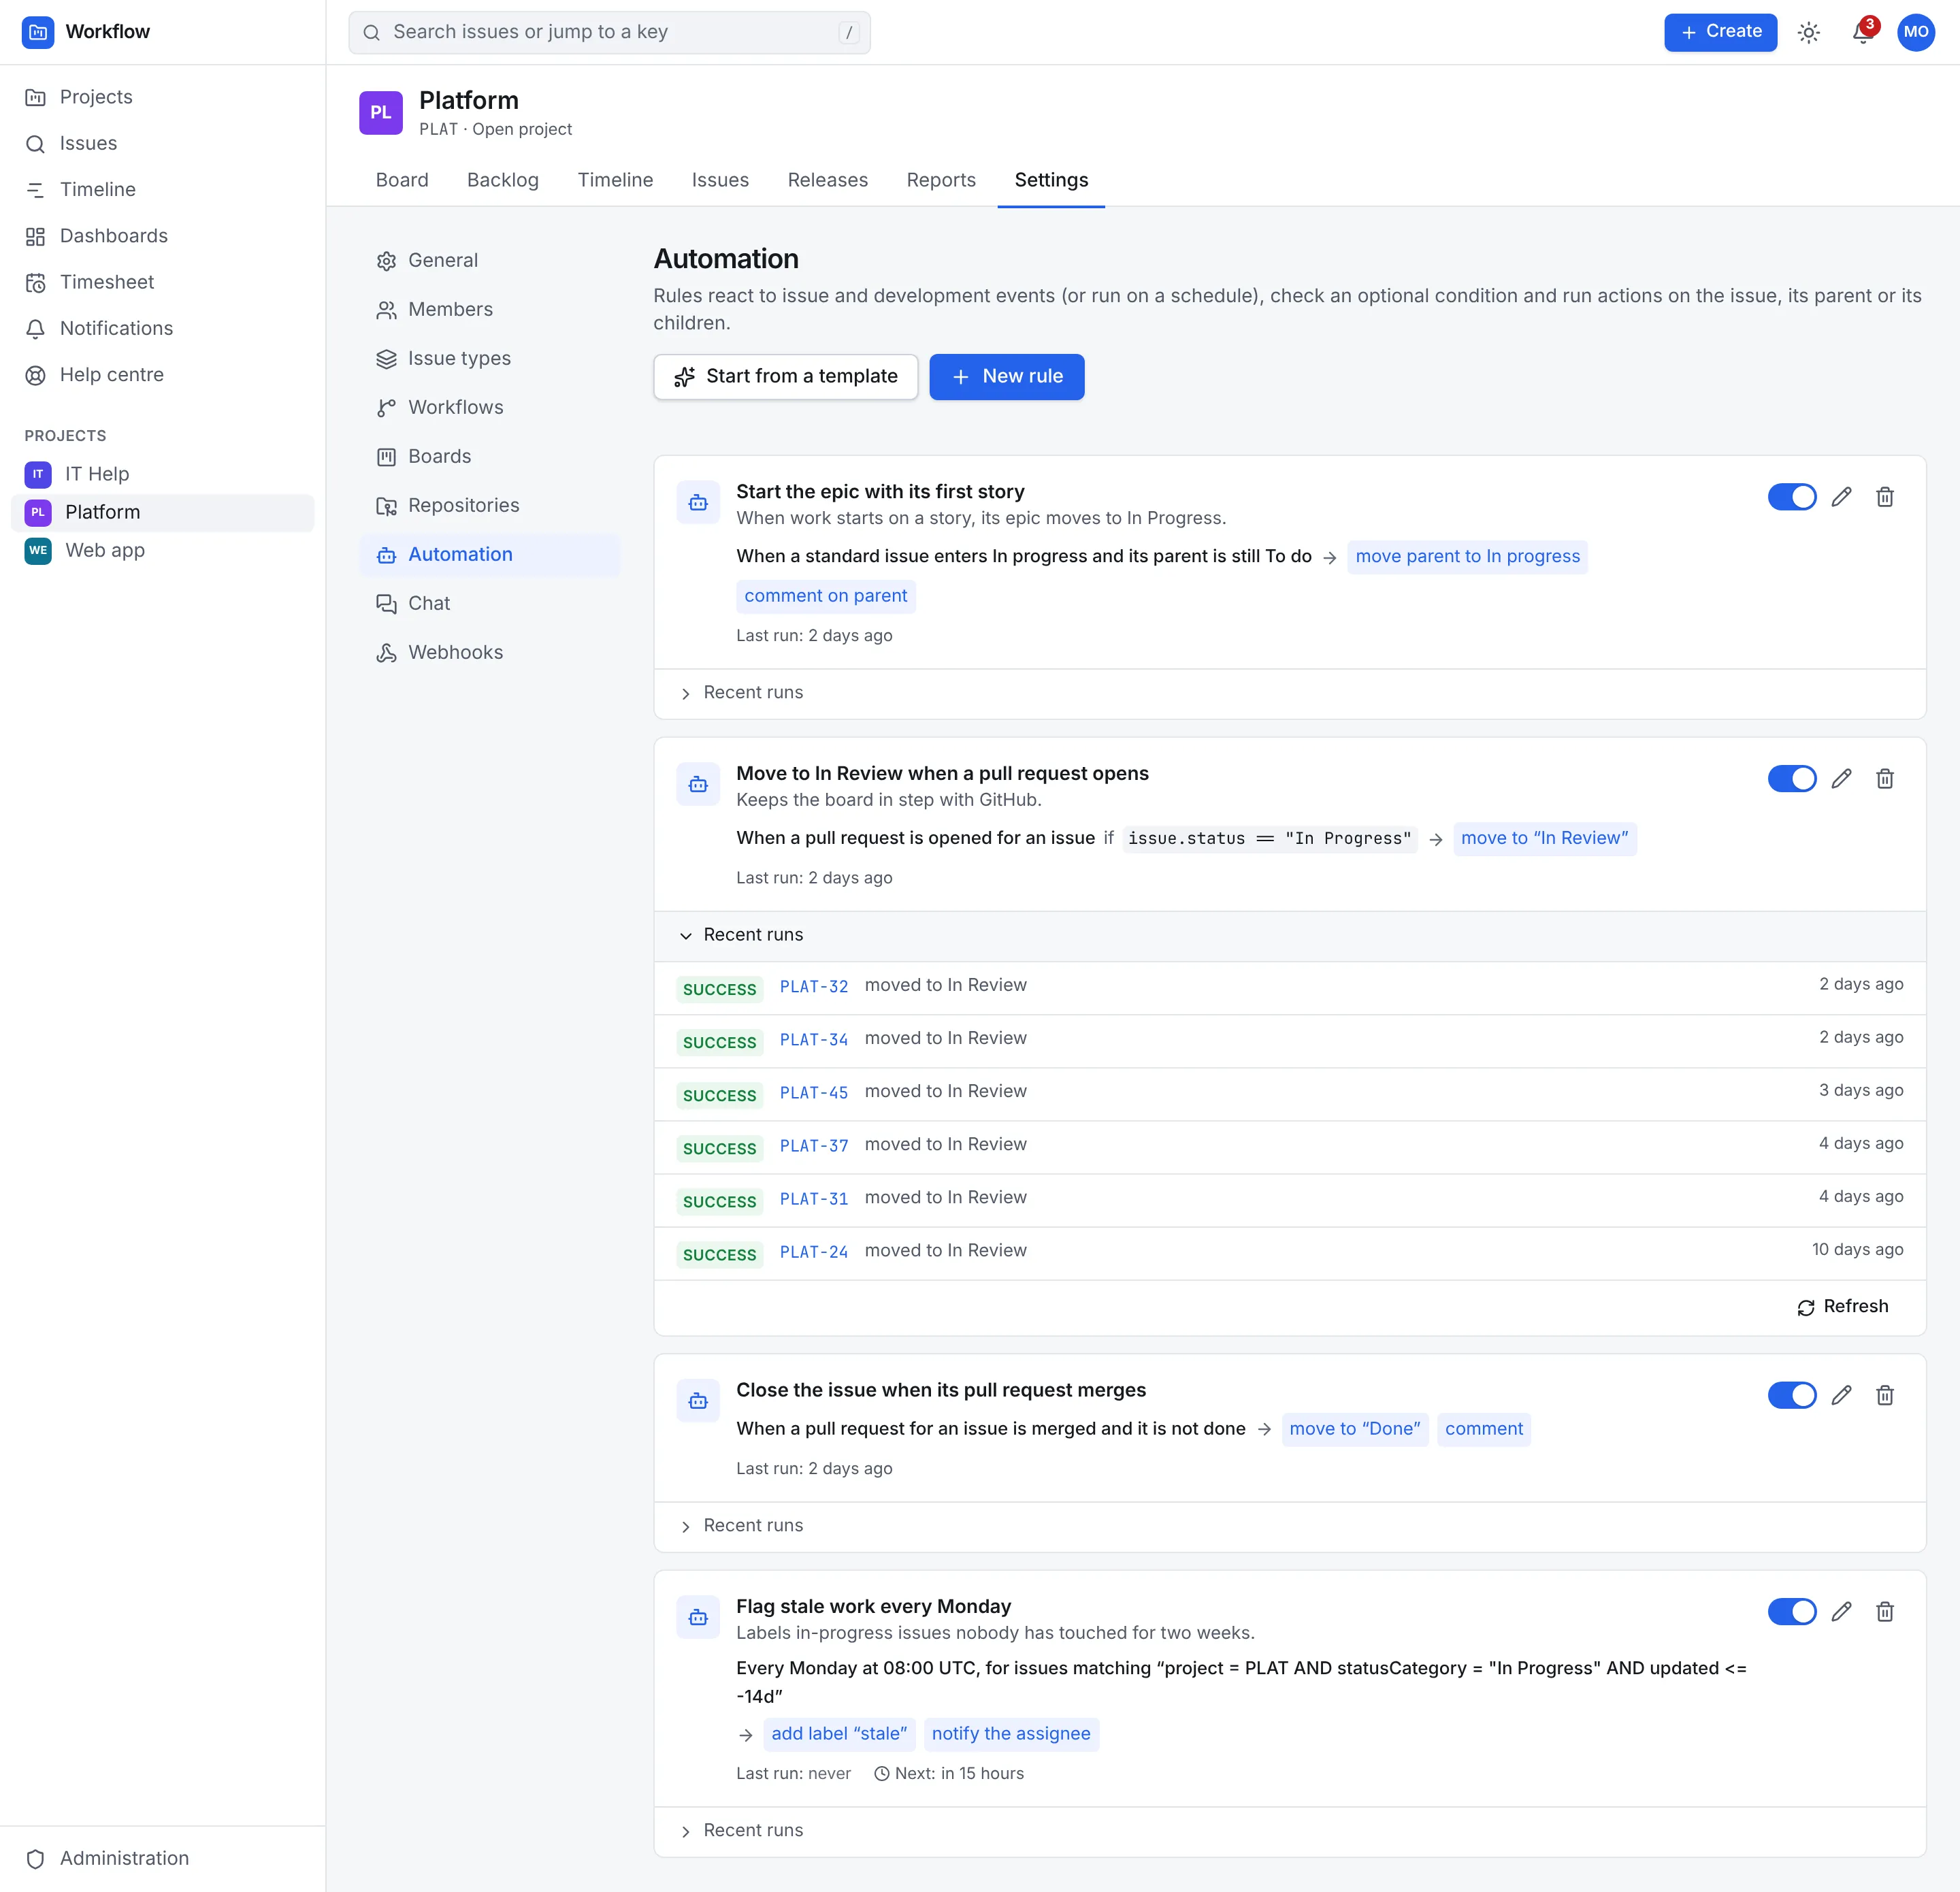Refresh the recent runs list

coord(1842,1307)
